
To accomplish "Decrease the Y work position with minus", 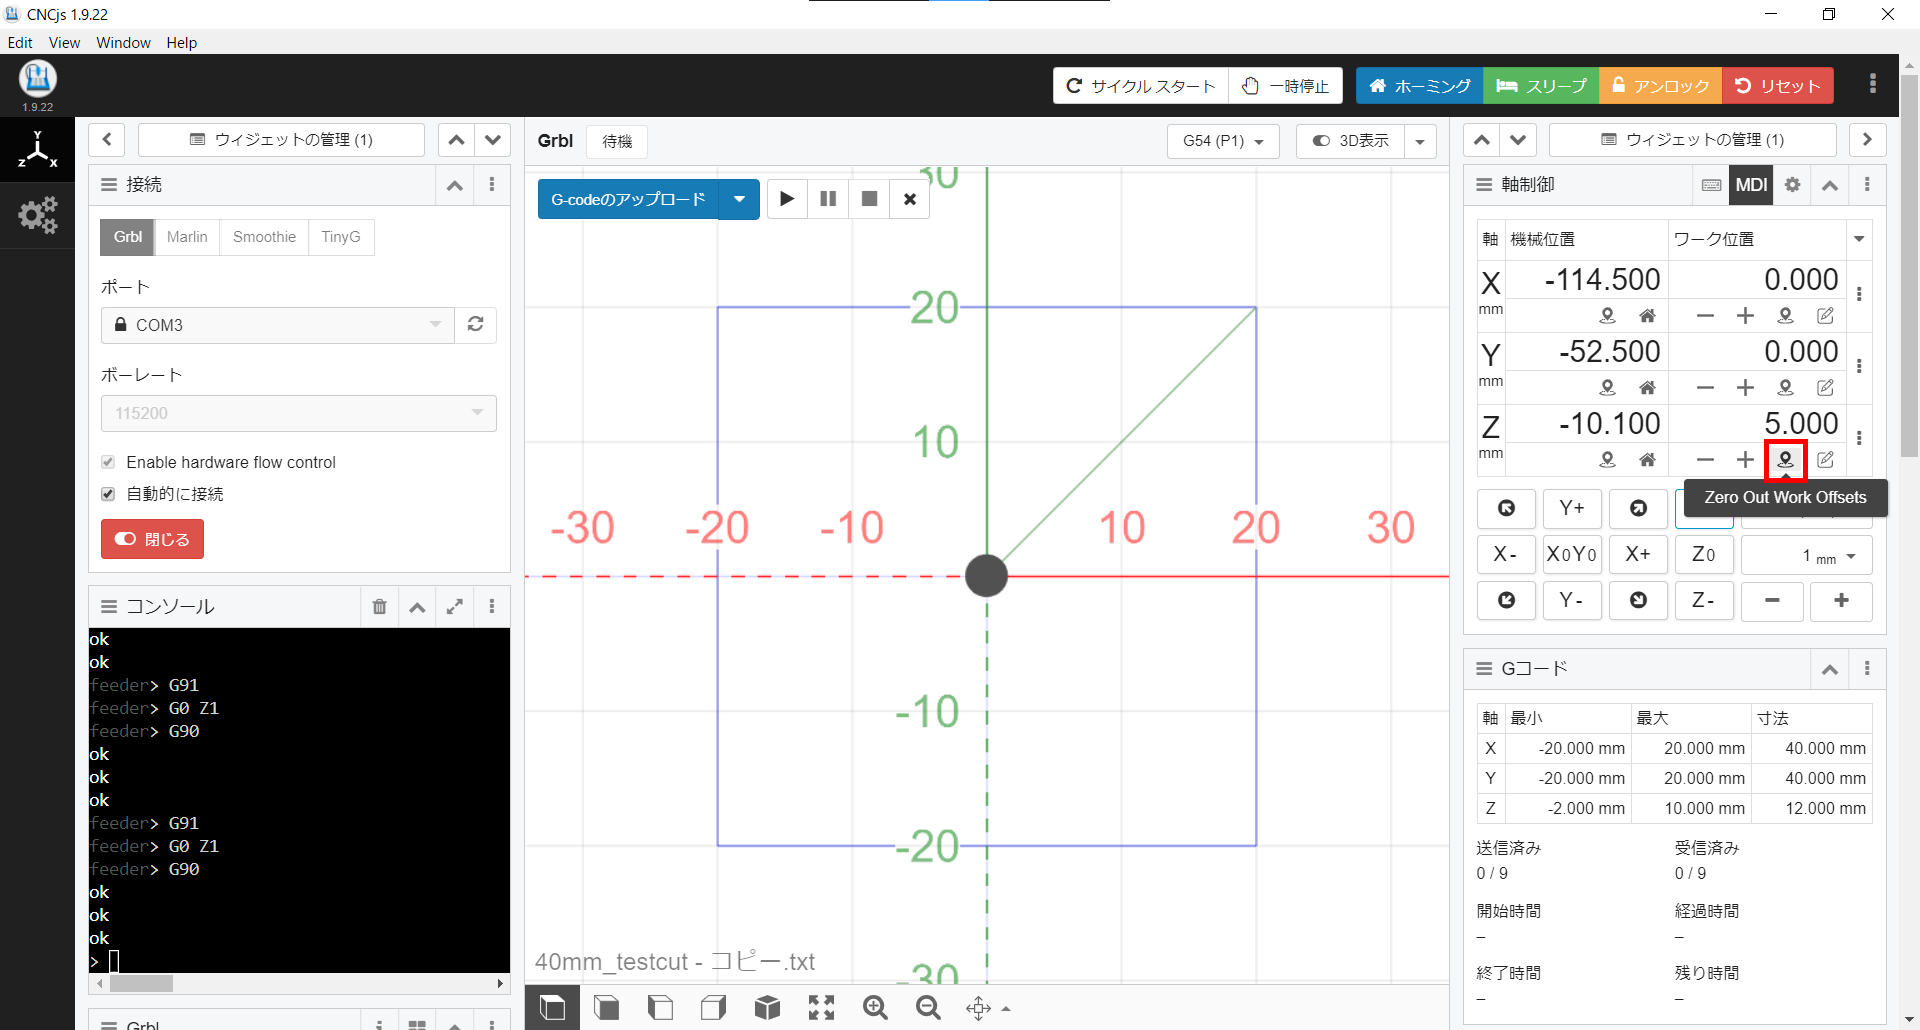I will (1705, 388).
